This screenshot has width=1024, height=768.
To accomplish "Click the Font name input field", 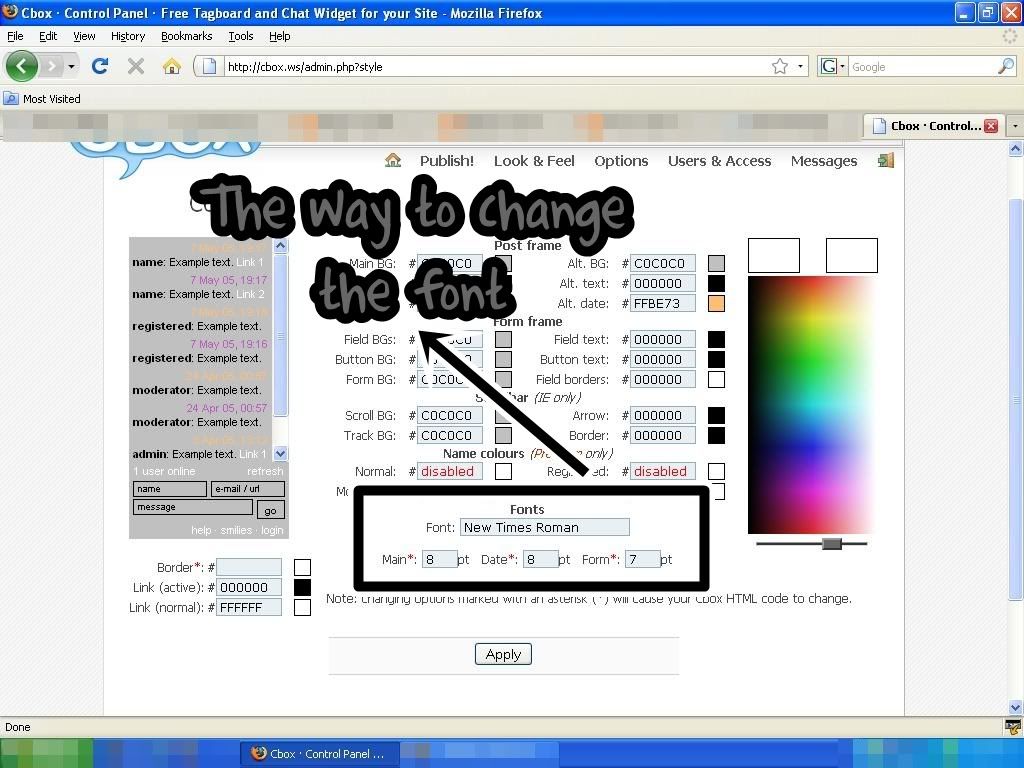I will tap(545, 527).
